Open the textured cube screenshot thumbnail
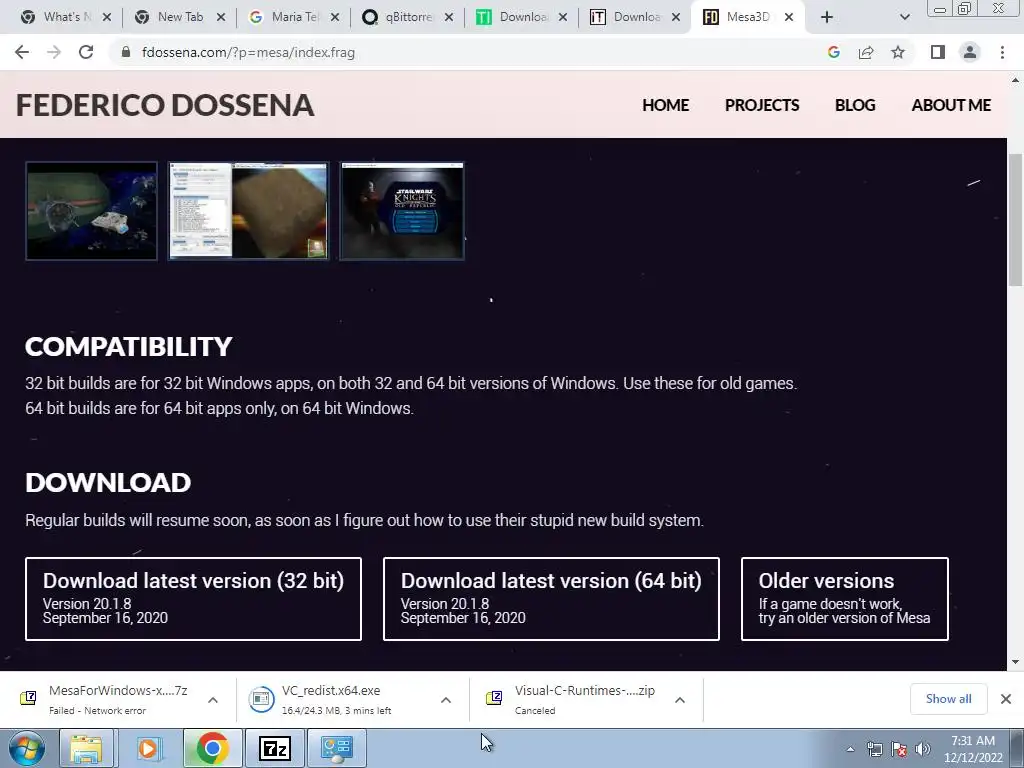 [x=248, y=211]
